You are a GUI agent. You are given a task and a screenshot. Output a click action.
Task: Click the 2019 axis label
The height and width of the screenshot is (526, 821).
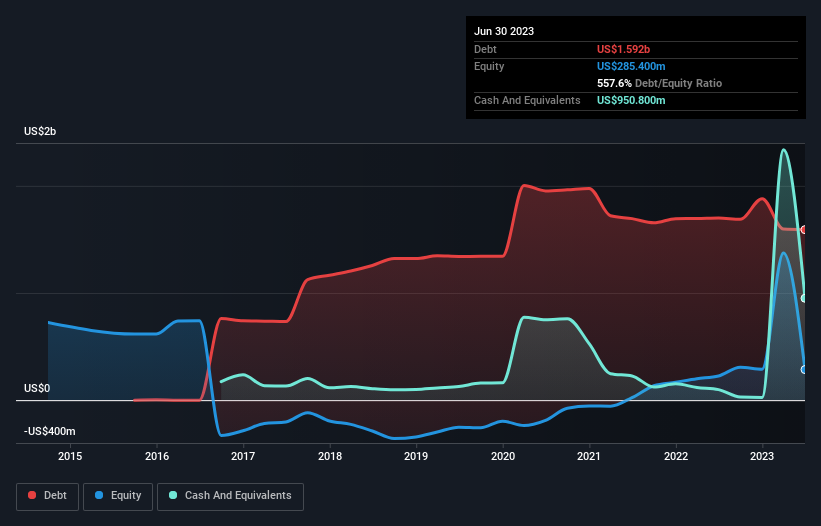(416, 456)
